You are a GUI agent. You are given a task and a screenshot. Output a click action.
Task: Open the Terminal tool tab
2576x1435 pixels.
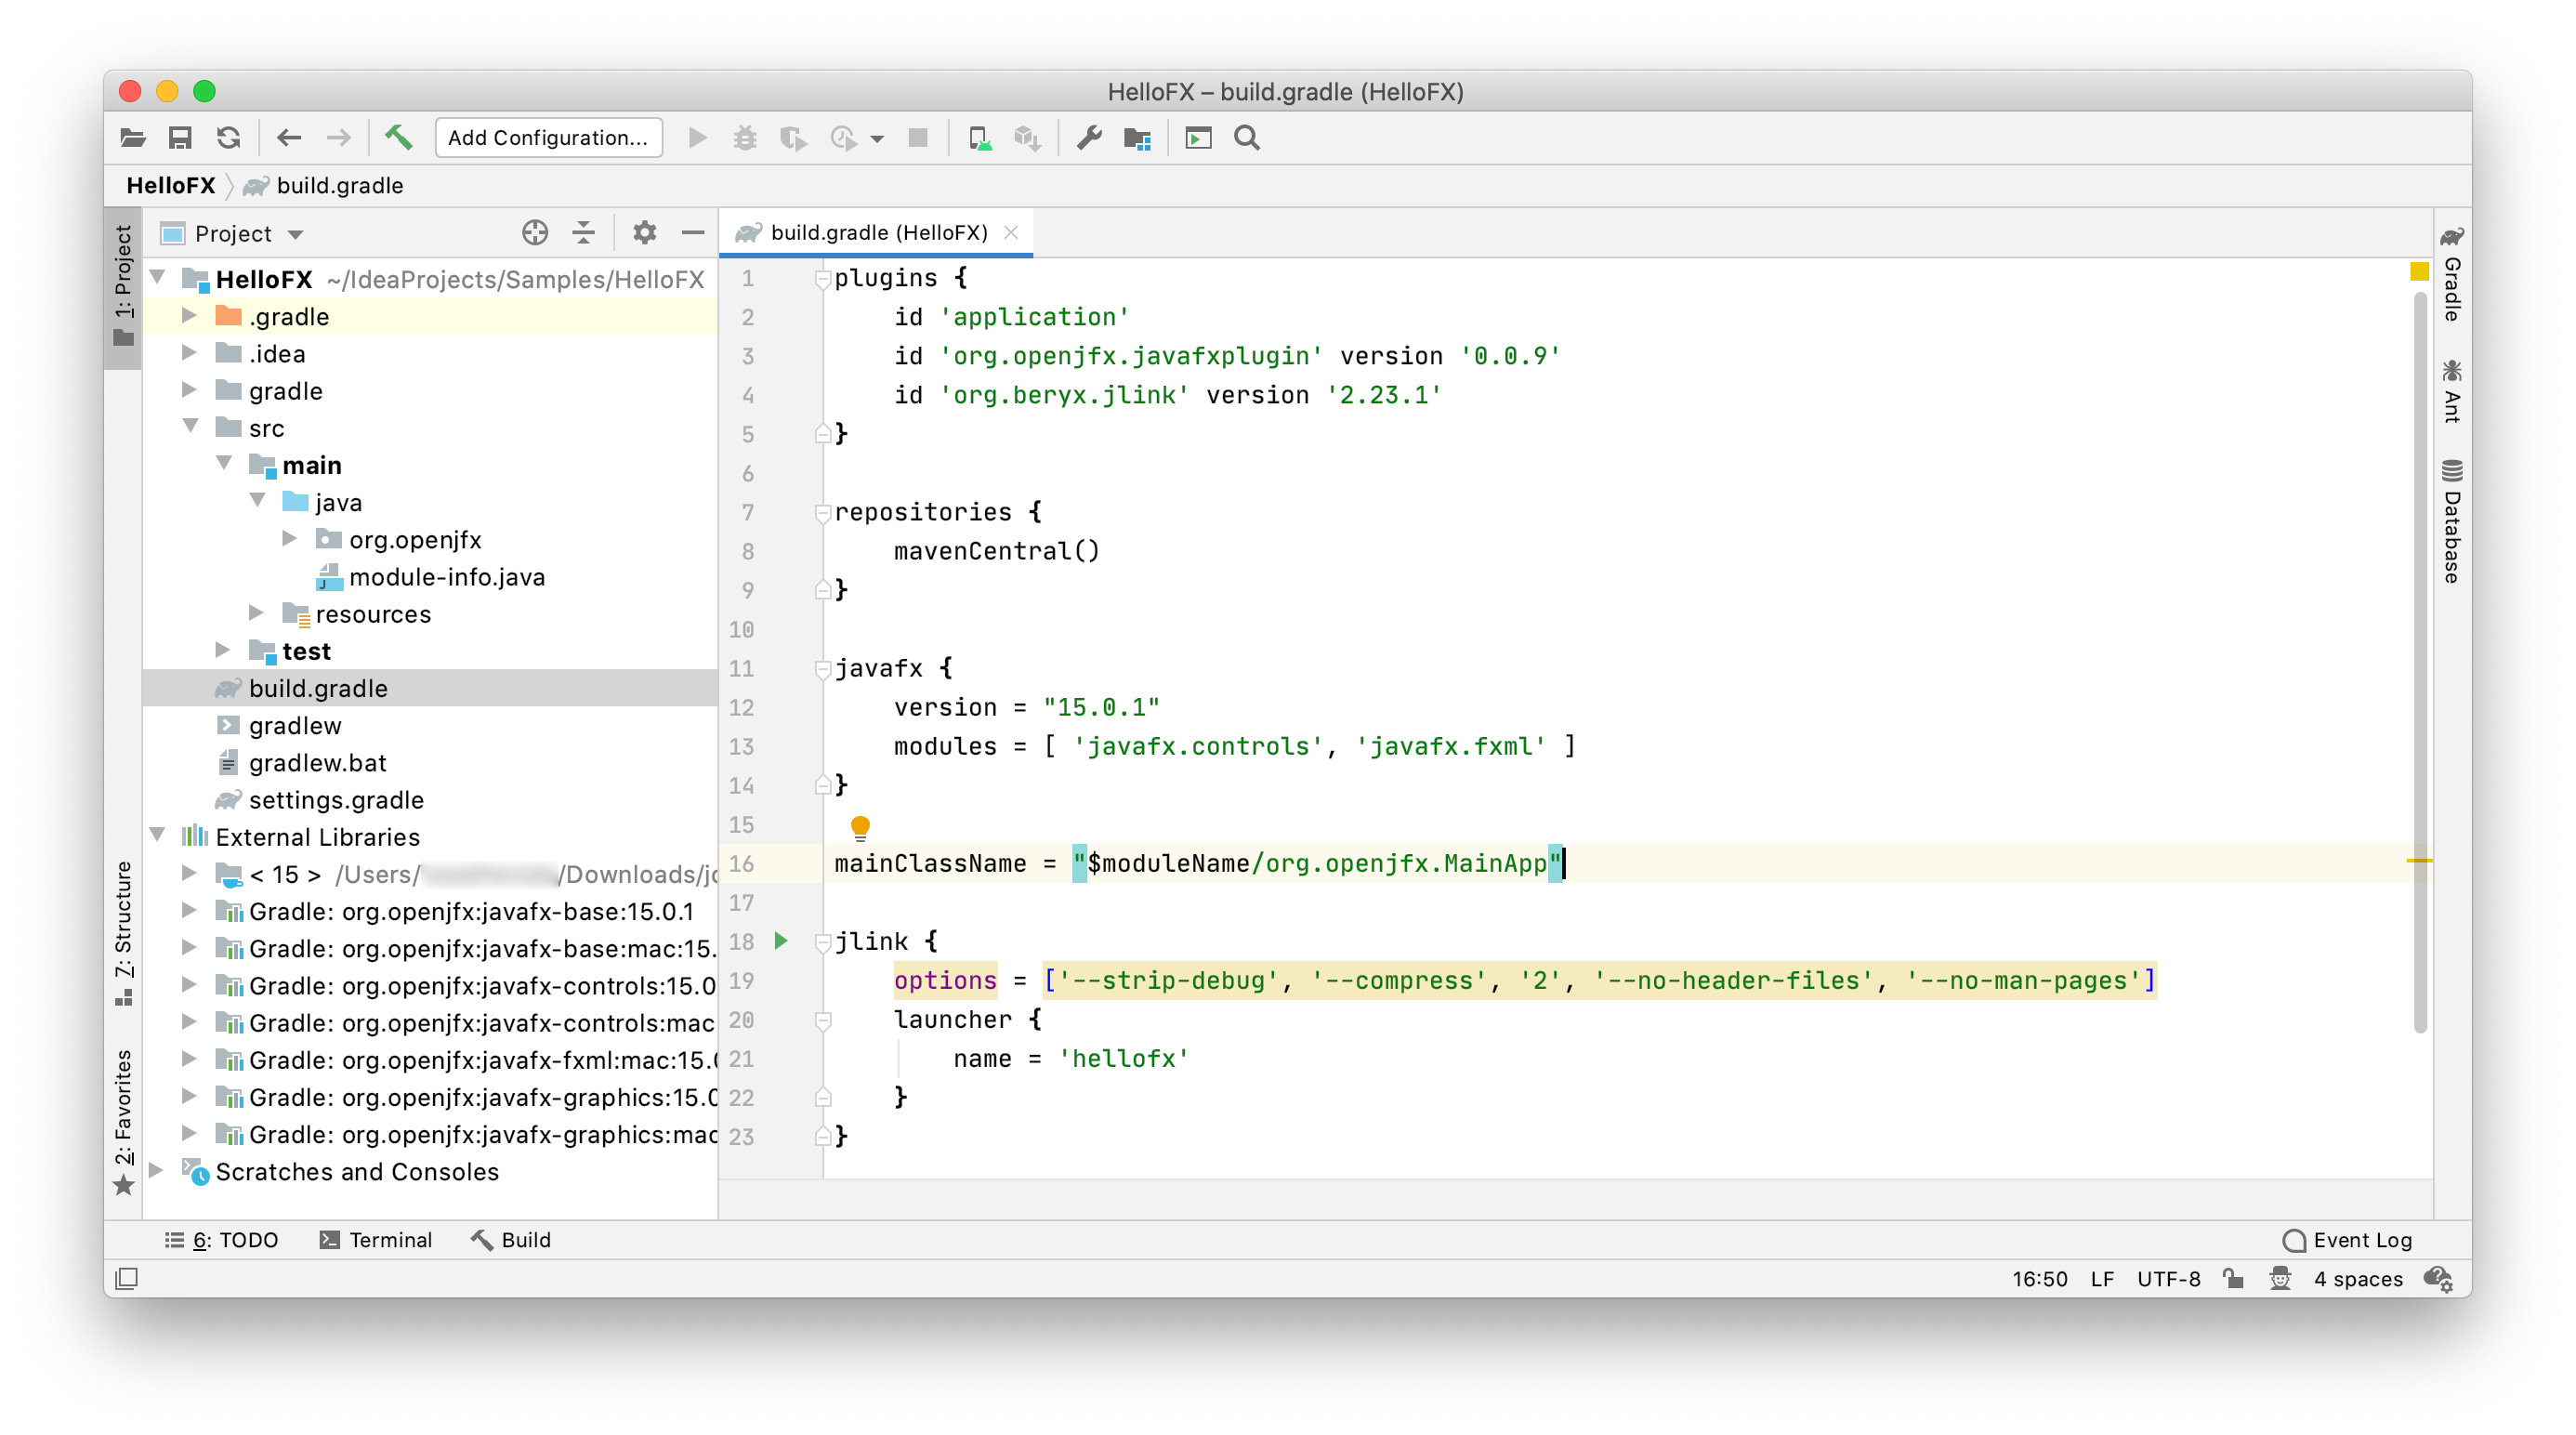[x=376, y=1240]
